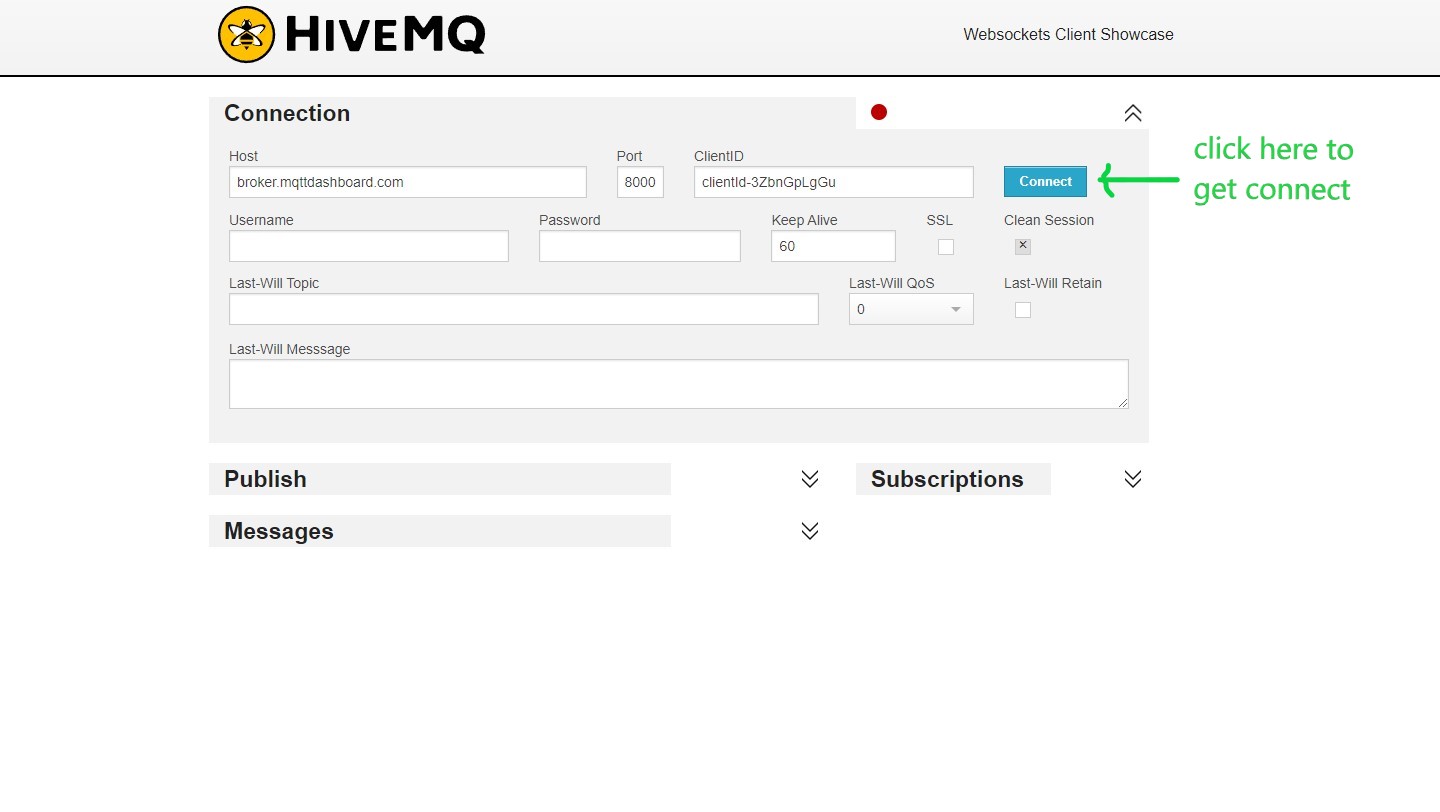
Task: Click the red connection status indicator
Action: point(879,112)
